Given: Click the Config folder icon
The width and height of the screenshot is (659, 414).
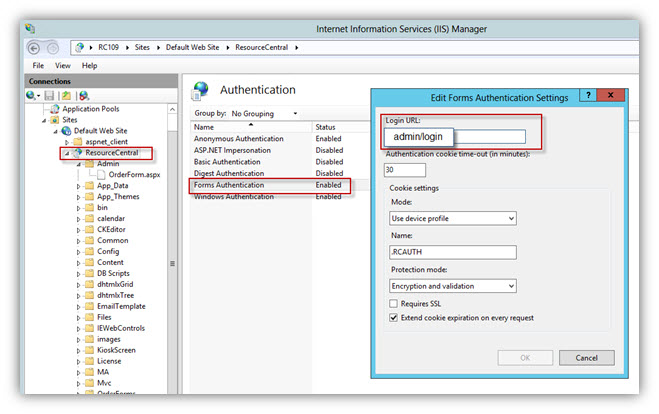Looking at the screenshot, I should (90, 251).
